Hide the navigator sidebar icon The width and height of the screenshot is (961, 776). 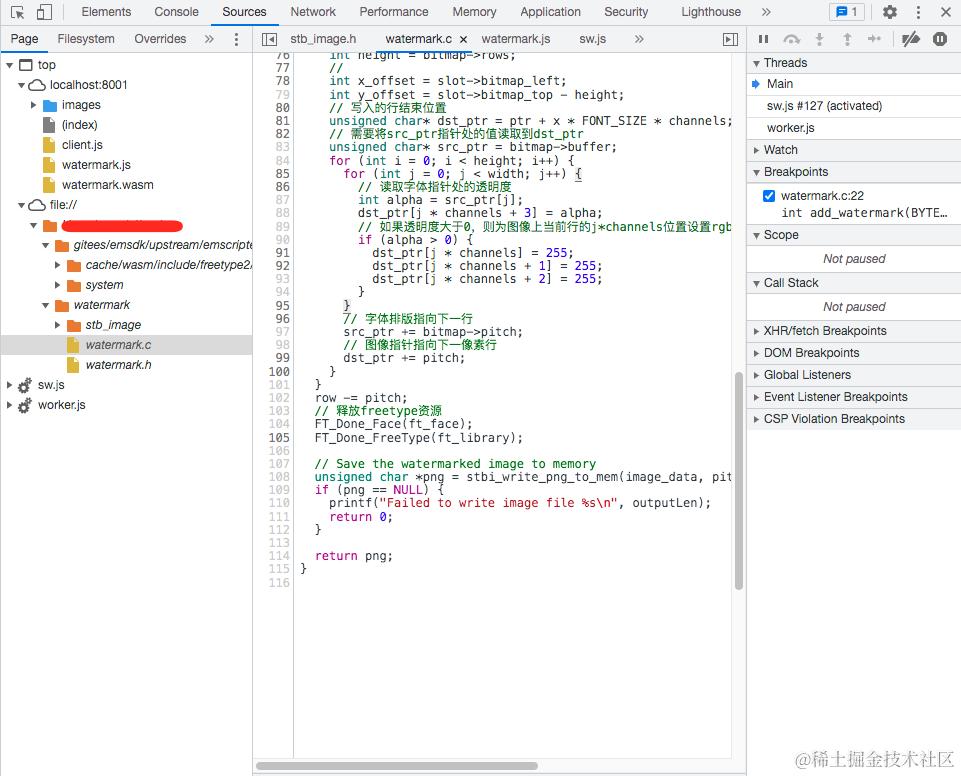click(x=269, y=39)
